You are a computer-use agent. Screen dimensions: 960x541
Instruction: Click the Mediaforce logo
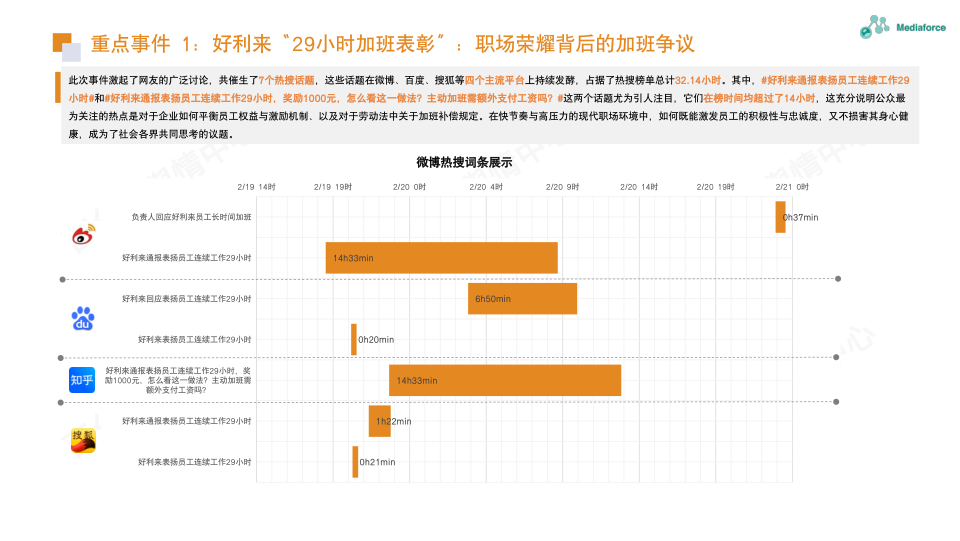point(902,27)
